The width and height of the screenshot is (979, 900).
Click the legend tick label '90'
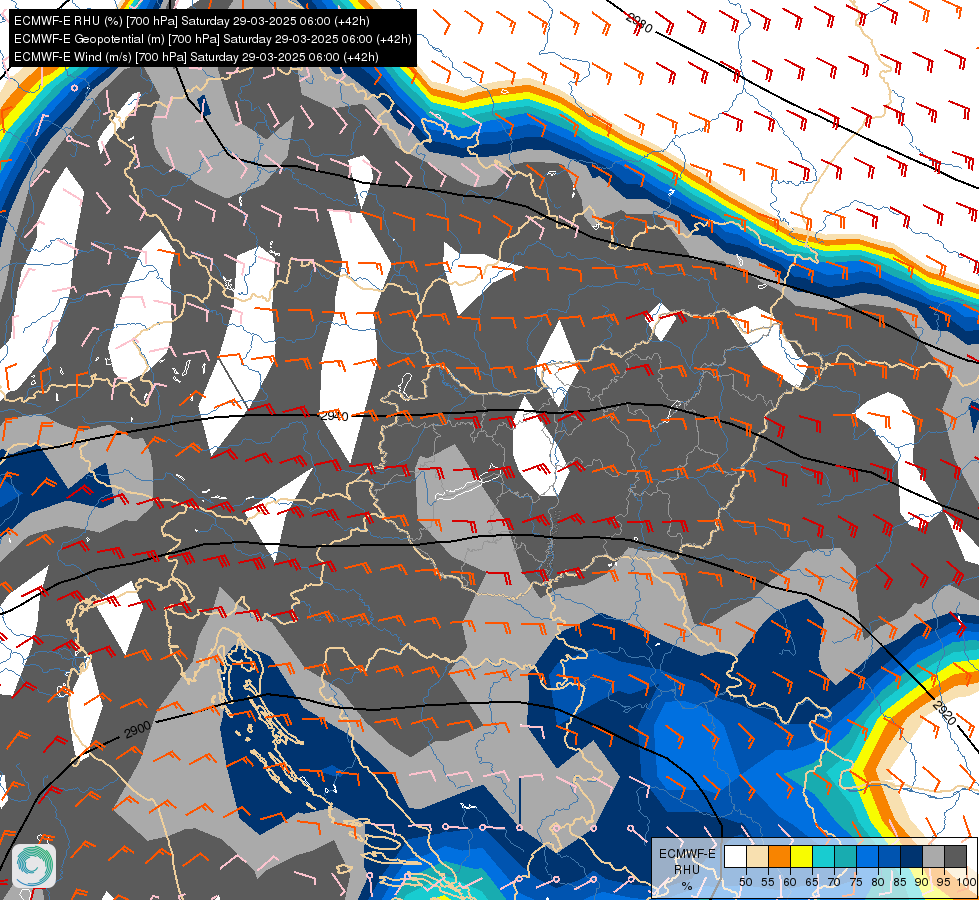click(922, 882)
